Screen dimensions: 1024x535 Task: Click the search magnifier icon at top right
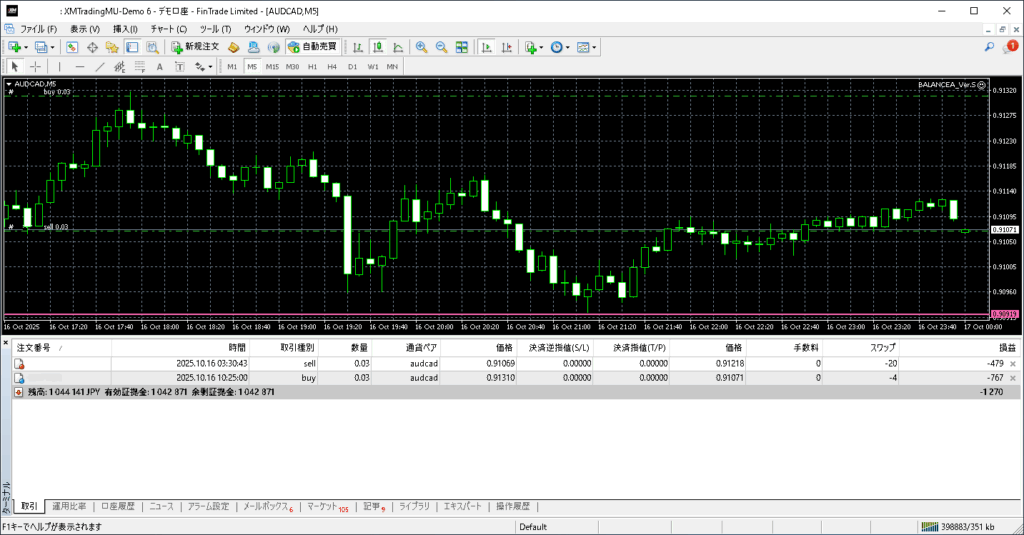989,47
